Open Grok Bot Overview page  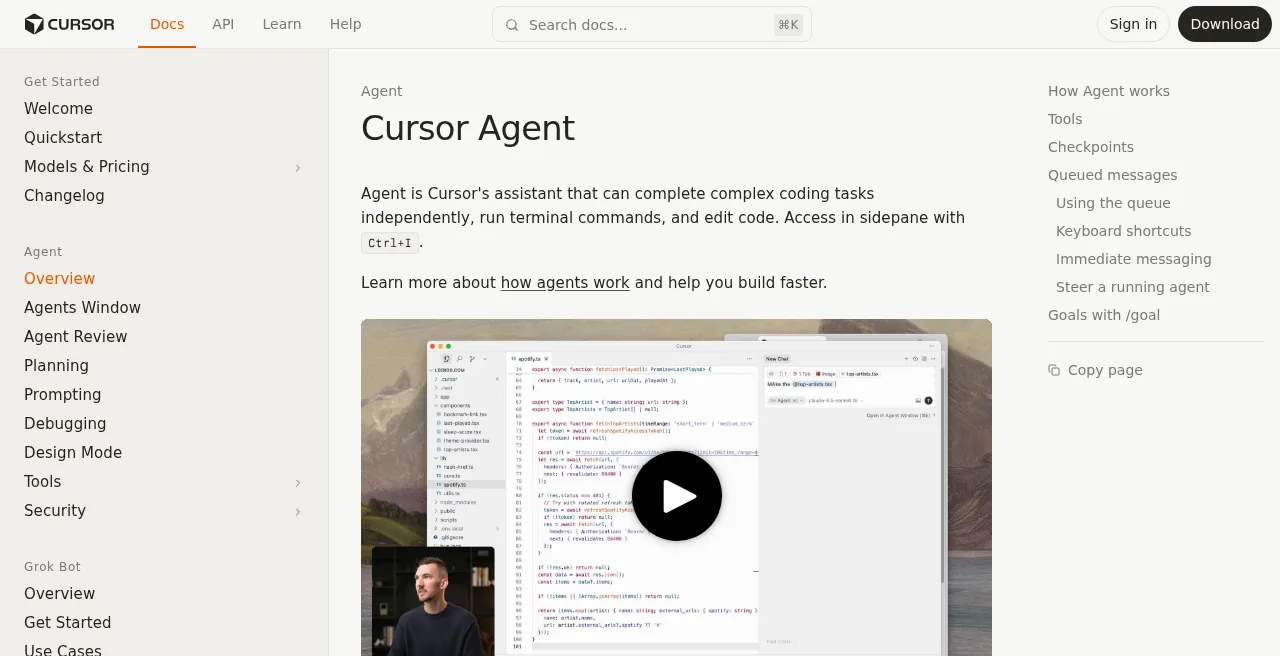60,594
